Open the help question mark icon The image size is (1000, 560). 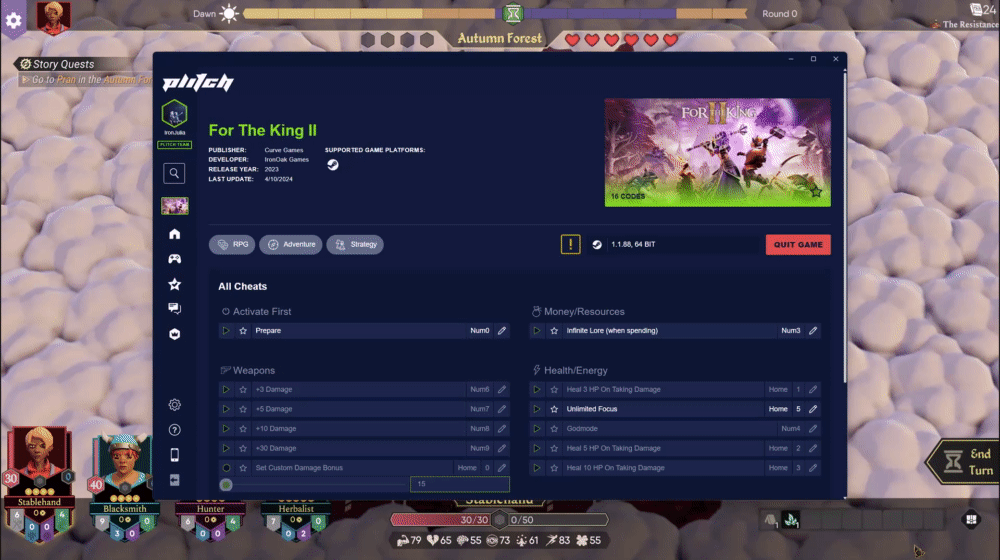click(x=174, y=429)
